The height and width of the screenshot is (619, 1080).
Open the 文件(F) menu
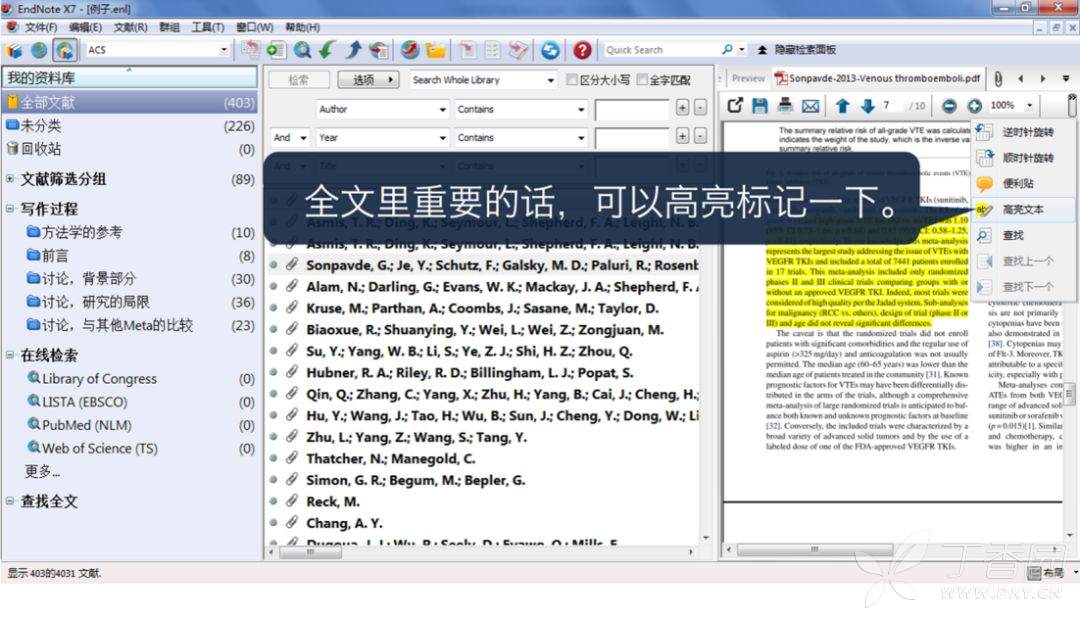41,28
